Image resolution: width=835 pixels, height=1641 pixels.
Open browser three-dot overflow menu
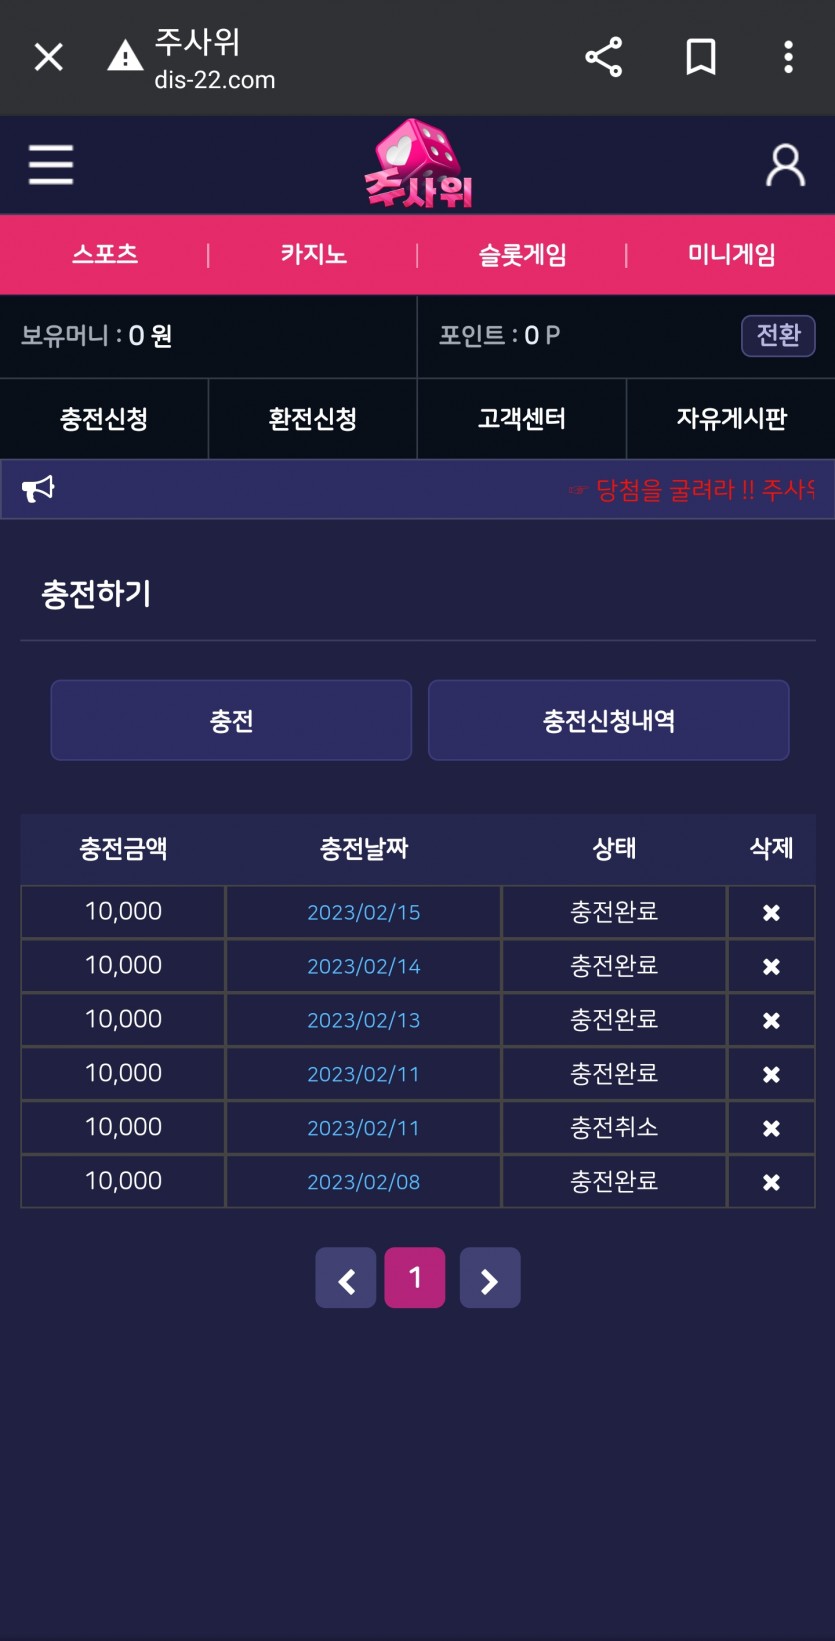(788, 57)
